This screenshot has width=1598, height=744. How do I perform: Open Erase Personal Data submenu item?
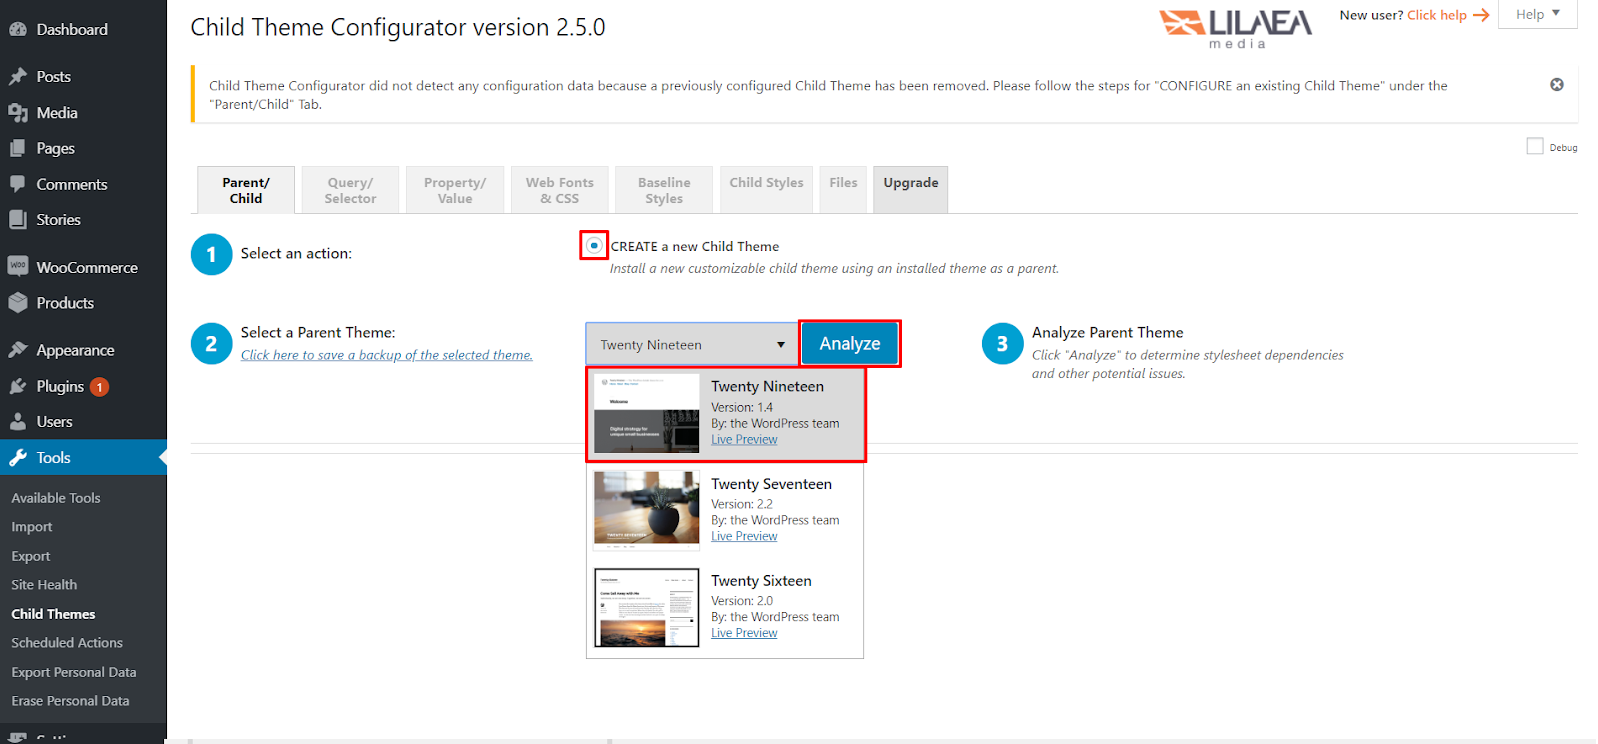pos(70,701)
